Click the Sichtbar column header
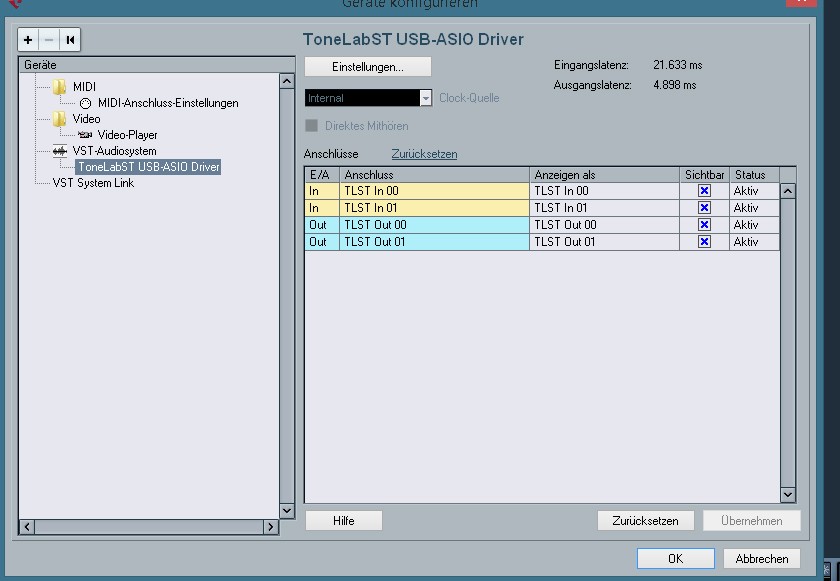Image resolution: width=840 pixels, height=581 pixels. [x=704, y=175]
